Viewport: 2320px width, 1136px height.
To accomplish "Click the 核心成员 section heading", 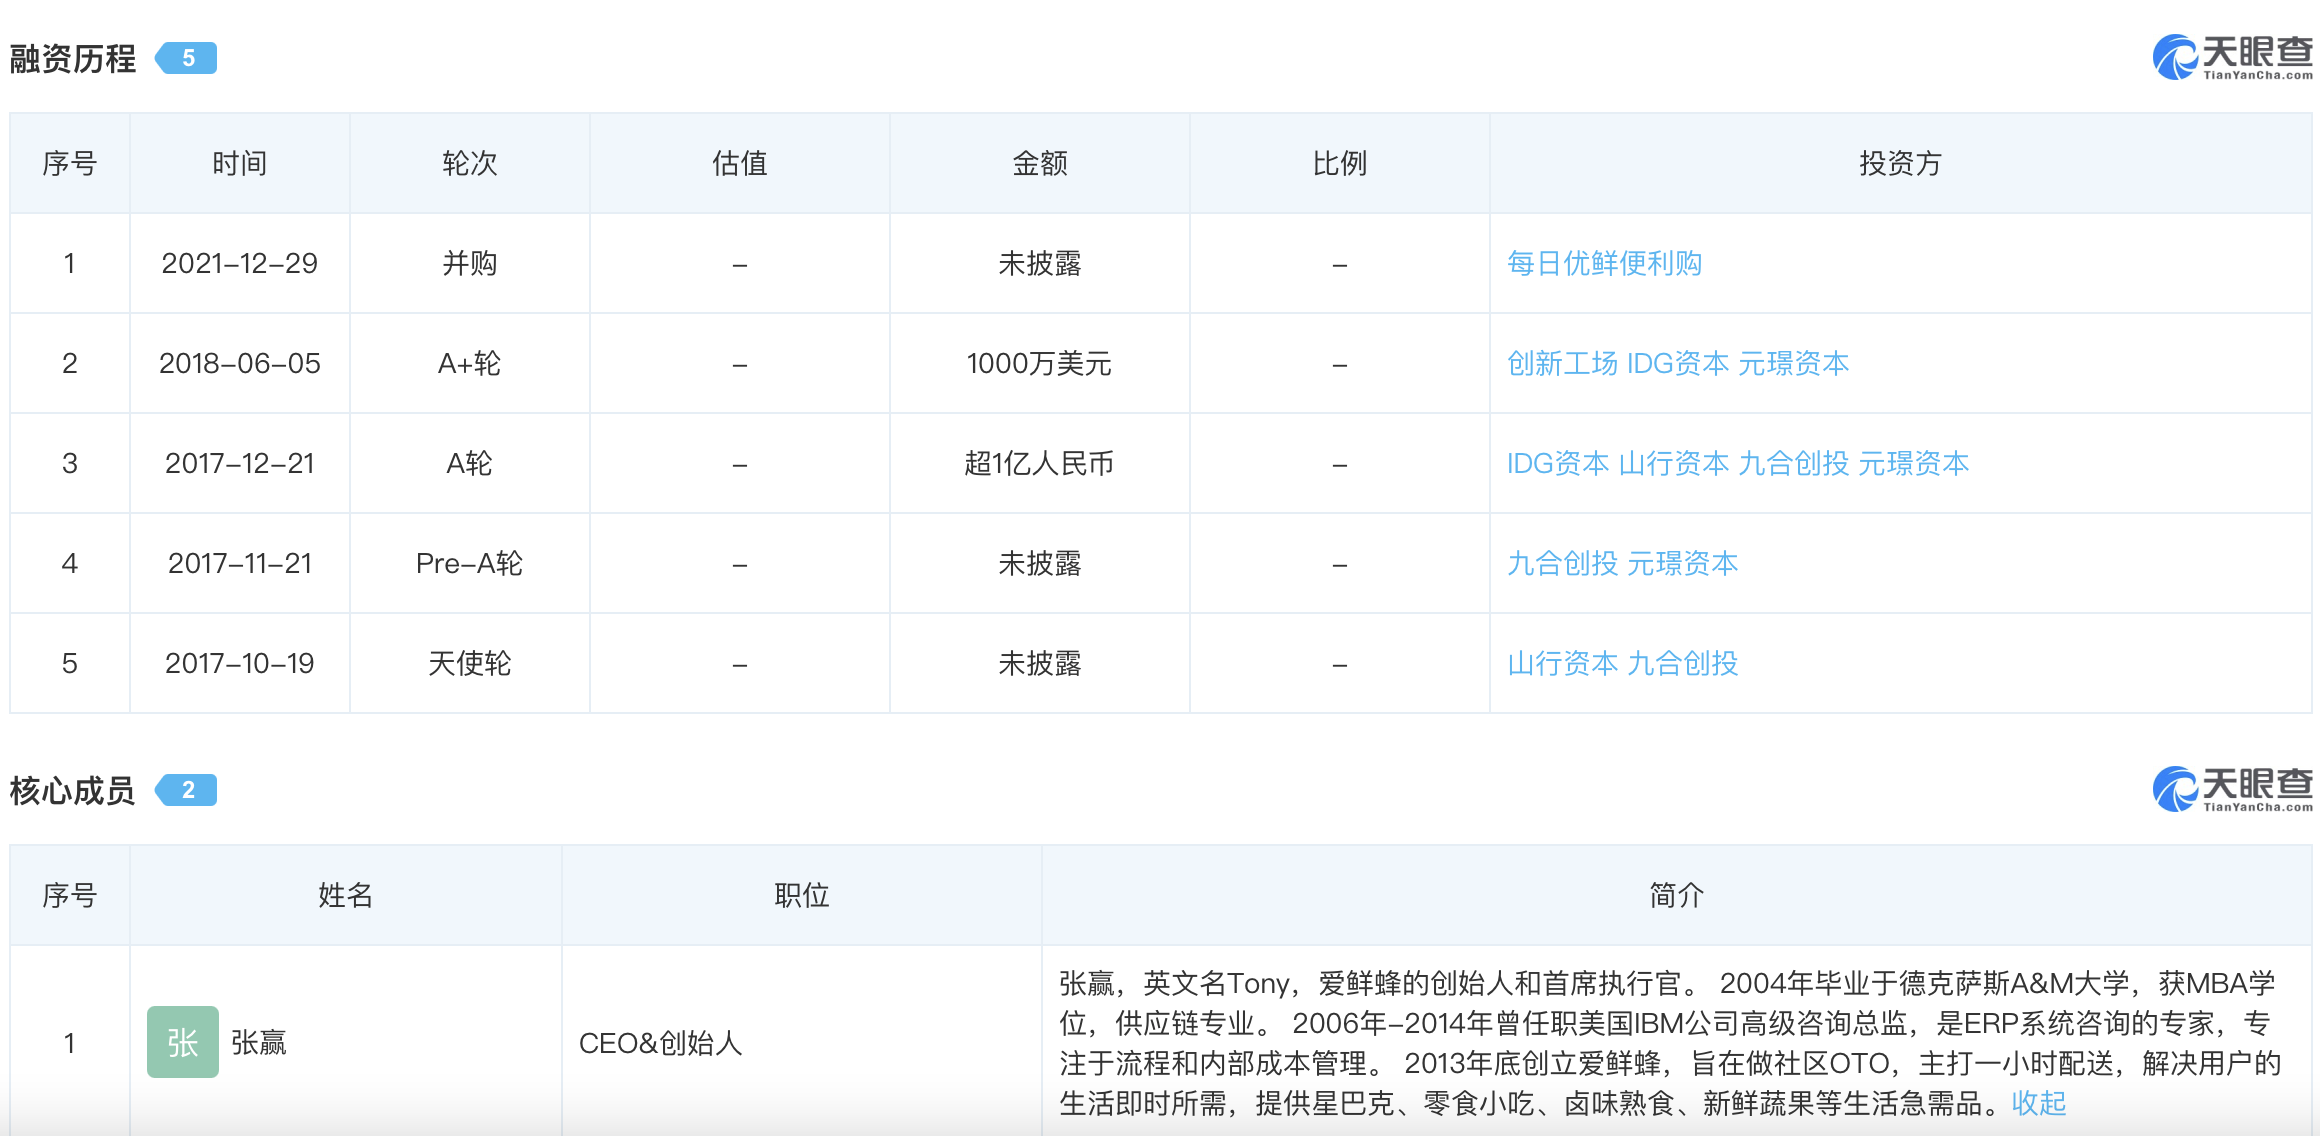I will point(72,790).
